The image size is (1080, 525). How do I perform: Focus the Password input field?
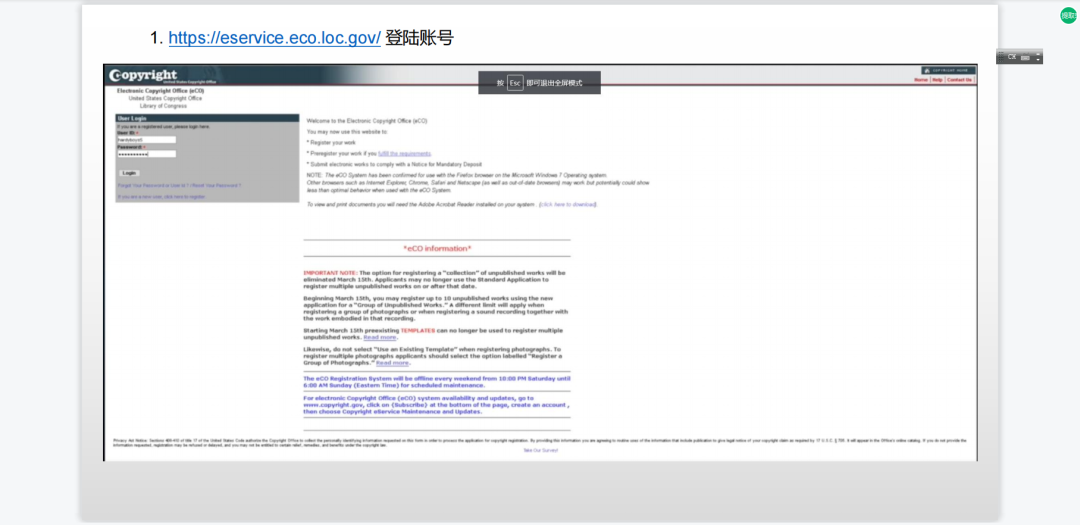(147, 154)
